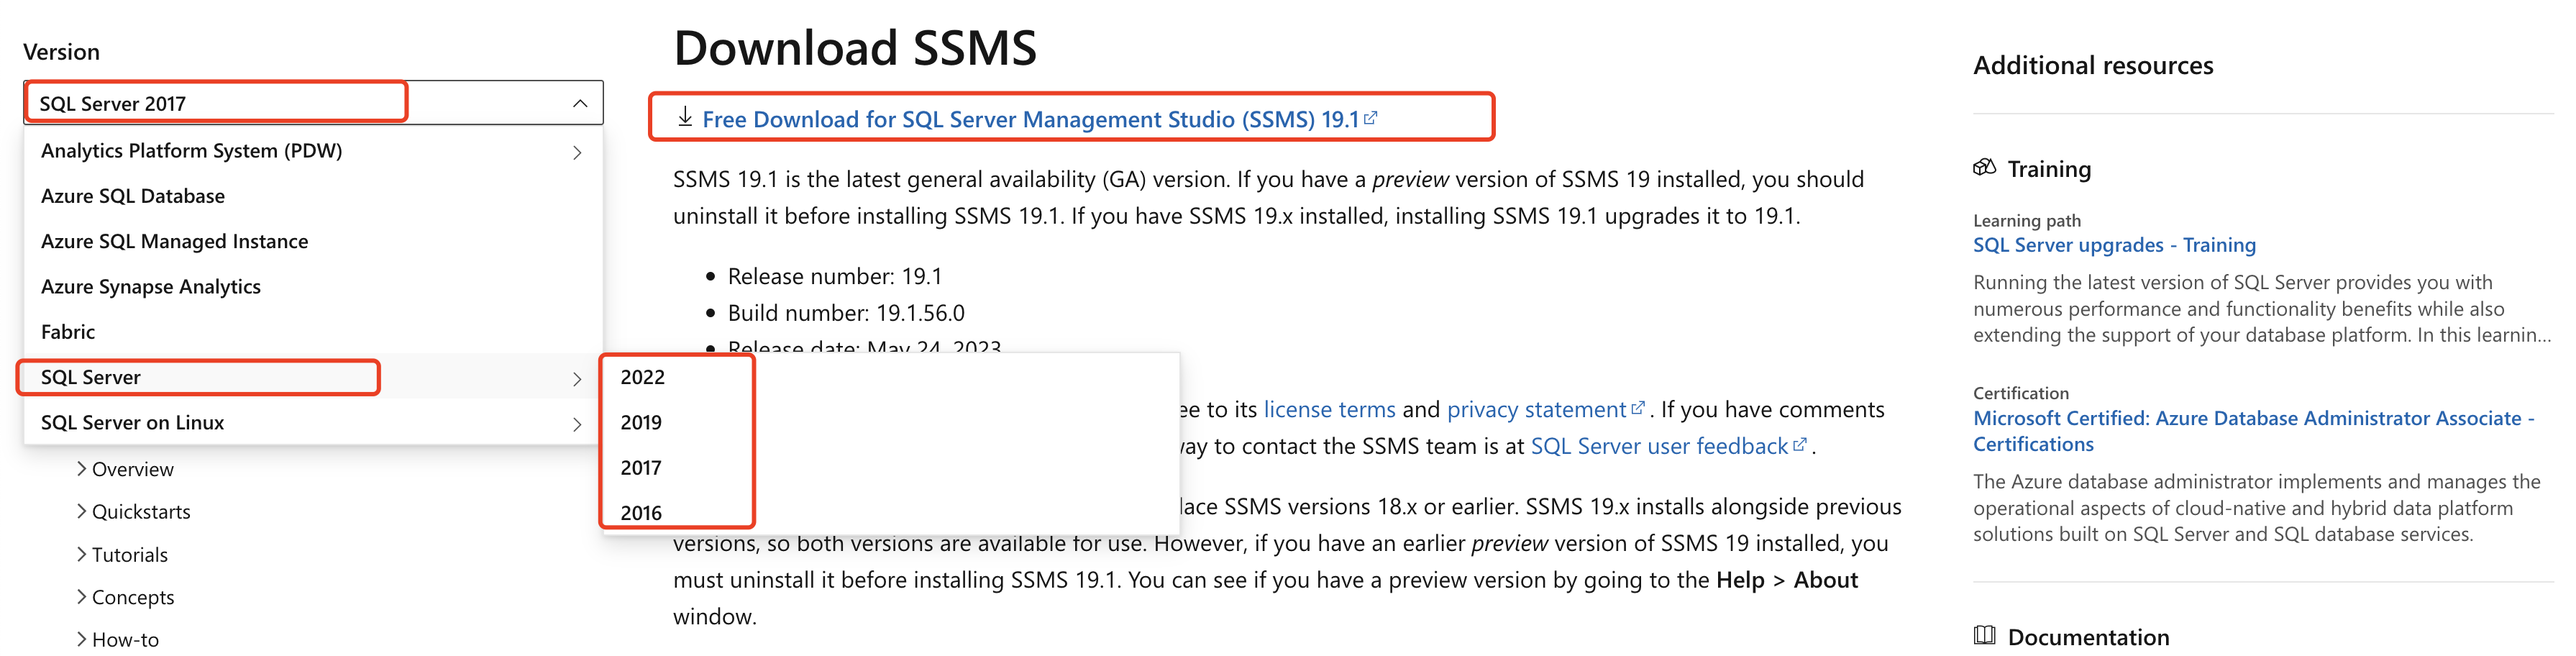Click external link icon after privacy statement

pyautogui.click(x=1638, y=409)
